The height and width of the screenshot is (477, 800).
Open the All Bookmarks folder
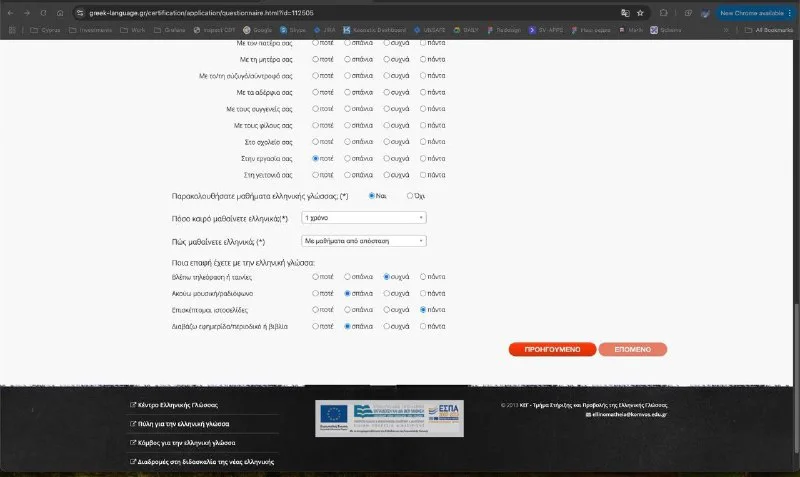(772, 30)
